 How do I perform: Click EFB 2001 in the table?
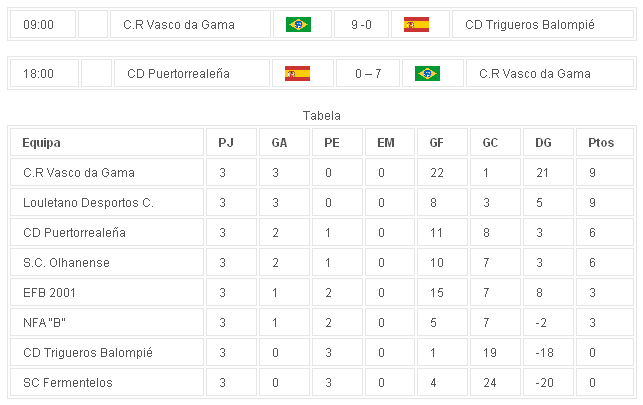click(50, 293)
